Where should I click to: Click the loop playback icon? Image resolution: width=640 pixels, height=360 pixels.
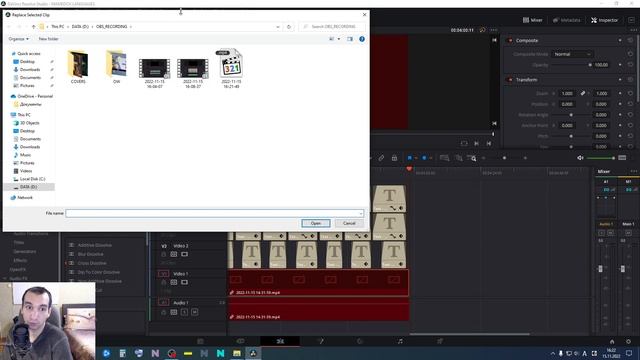point(464,143)
